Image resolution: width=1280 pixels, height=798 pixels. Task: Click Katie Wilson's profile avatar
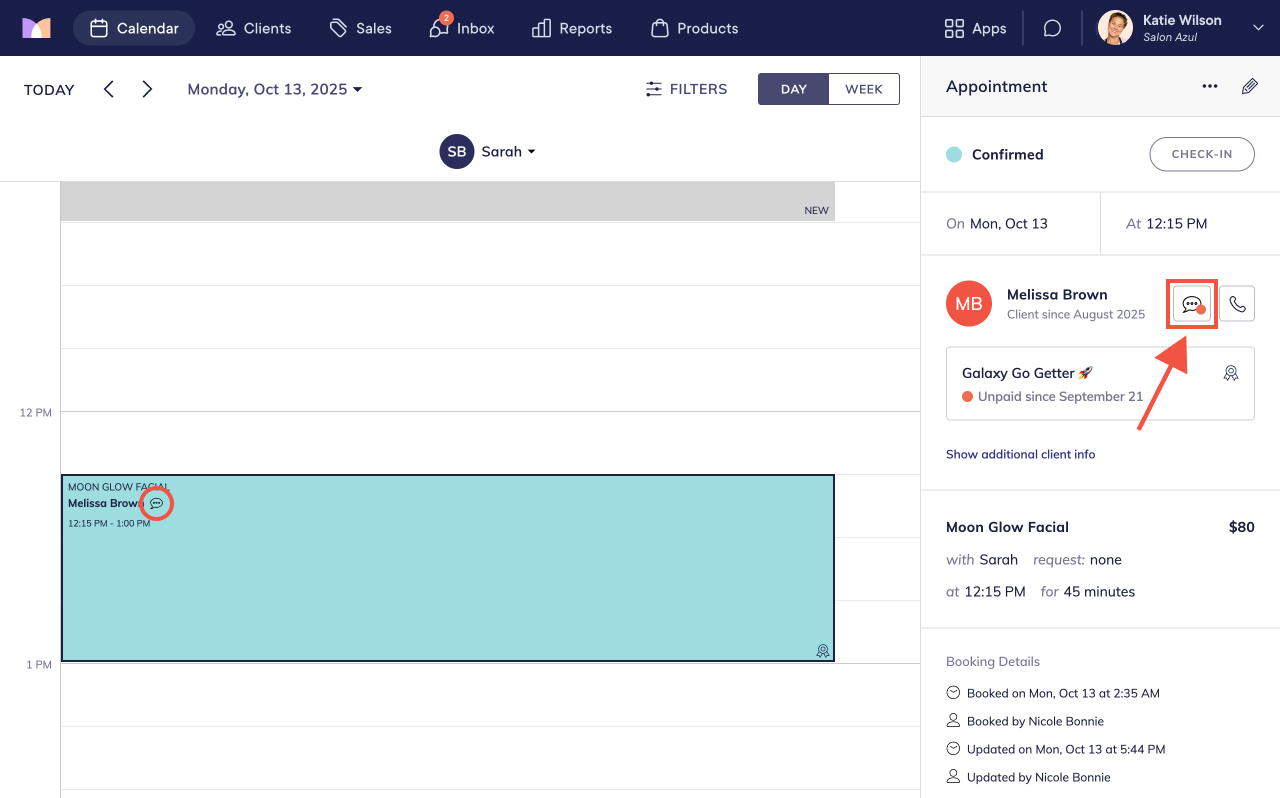point(1115,28)
